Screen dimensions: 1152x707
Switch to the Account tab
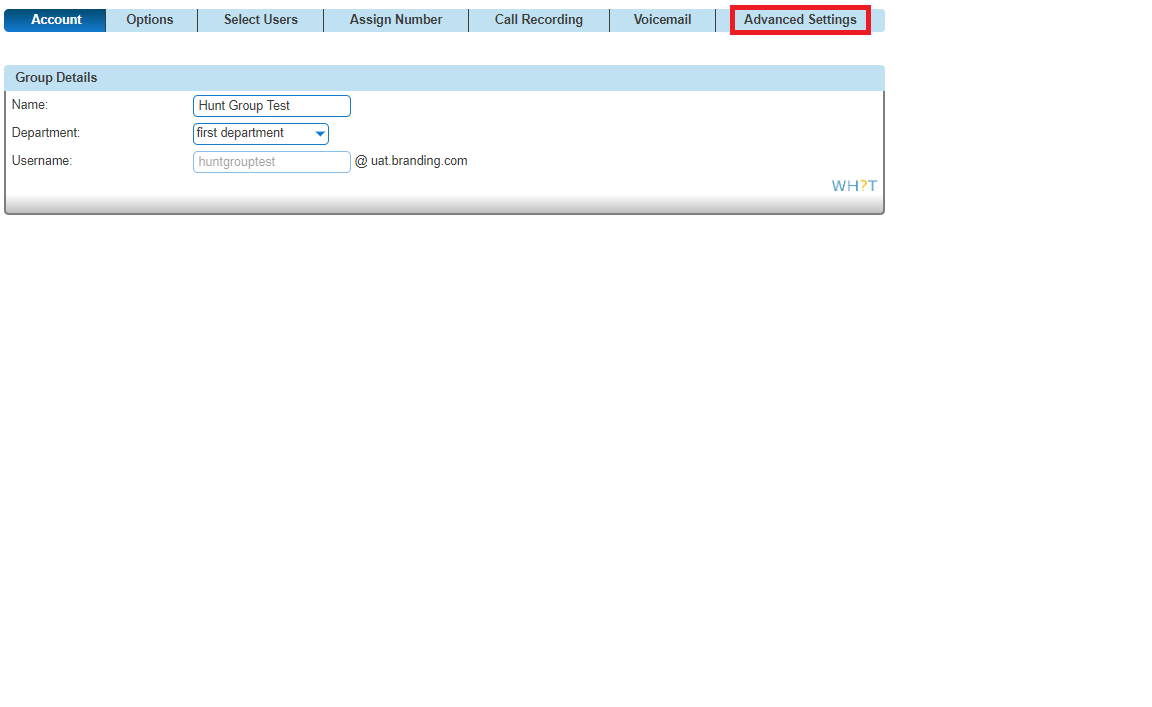coord(56,20)
